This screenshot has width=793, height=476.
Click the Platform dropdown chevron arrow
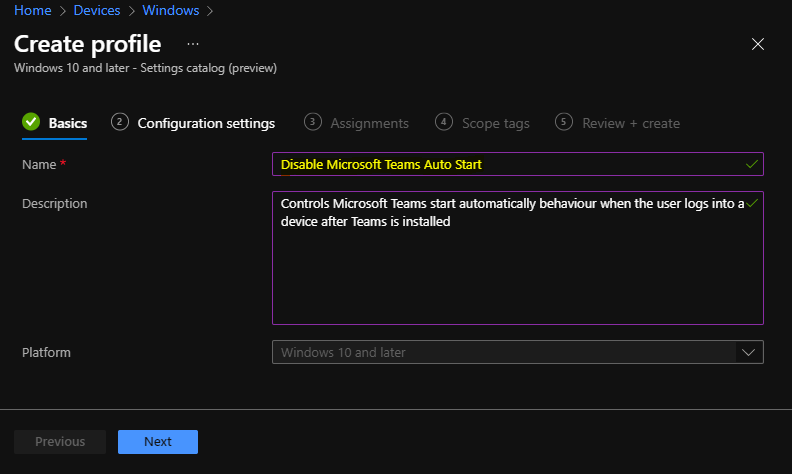748,352
